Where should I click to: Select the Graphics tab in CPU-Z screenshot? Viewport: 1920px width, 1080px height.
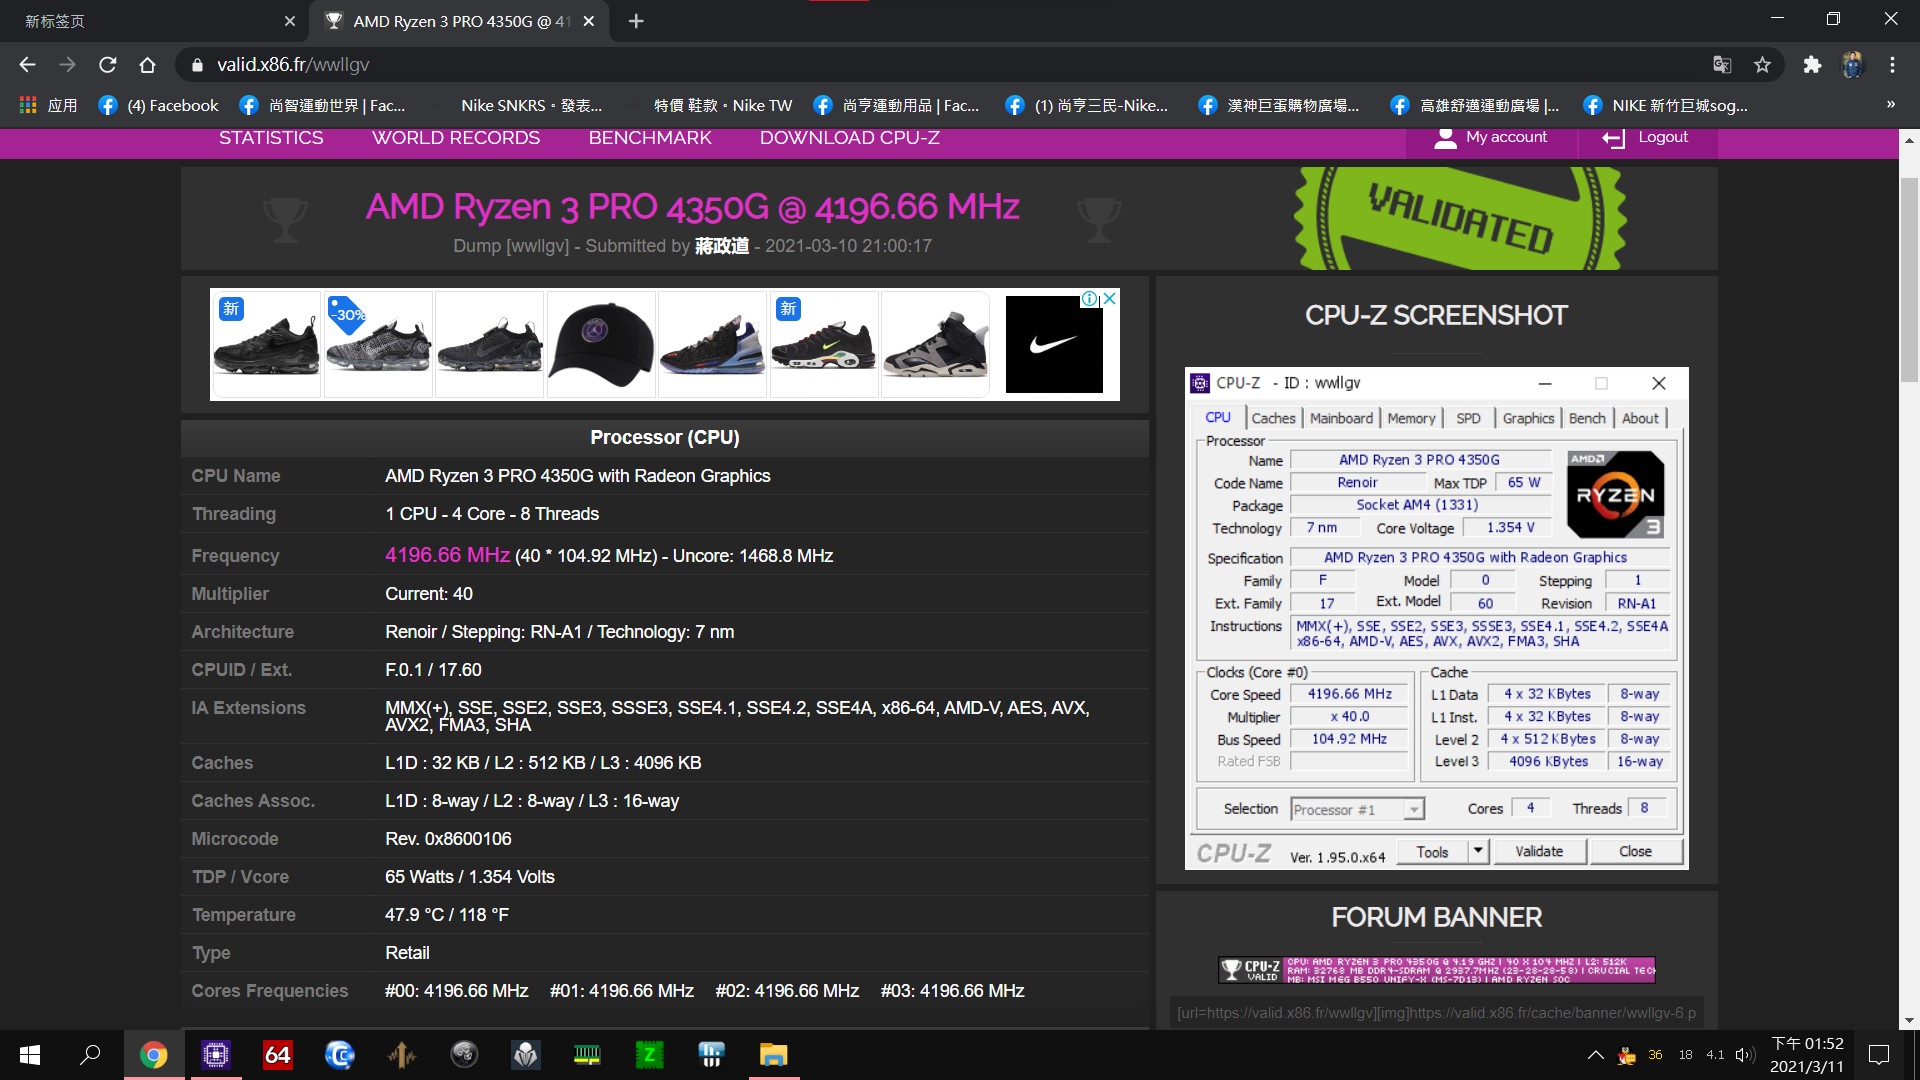[x=1528, y=418]
